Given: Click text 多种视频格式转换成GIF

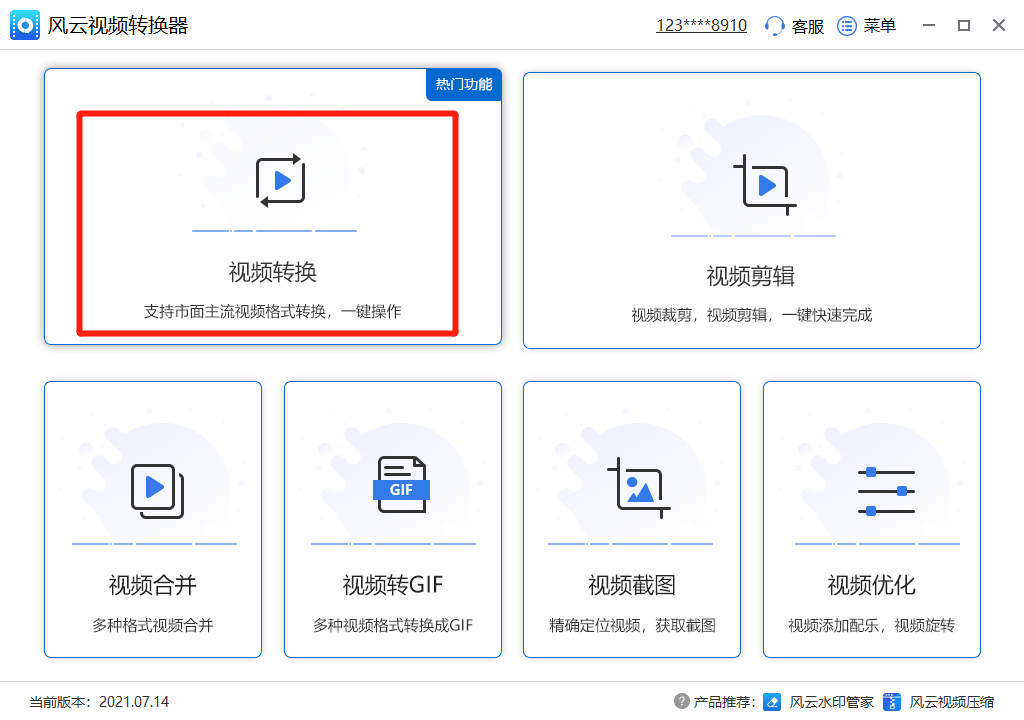Looking at the screenshot, I should pyautogui.click(x=392, y=625).
